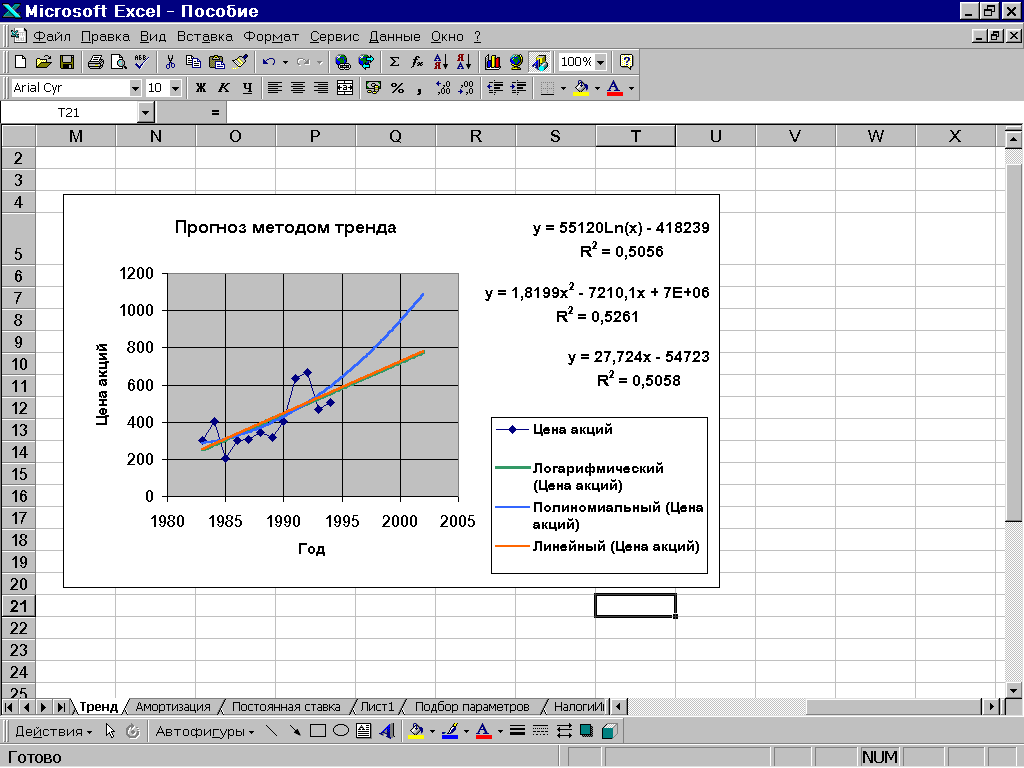This screenshot has width=1024, height=768.
Task: Align text left
Action: pos(274,88)
